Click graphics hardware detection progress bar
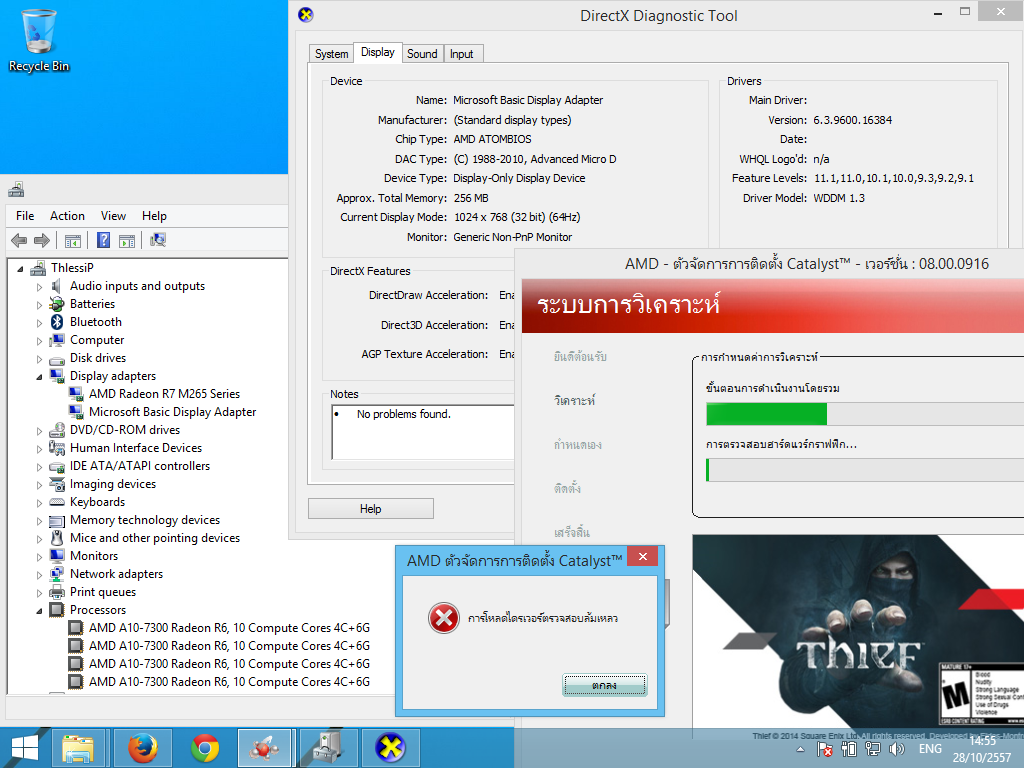The height and width of the screenshot is (768, 1024). [865, 470]
